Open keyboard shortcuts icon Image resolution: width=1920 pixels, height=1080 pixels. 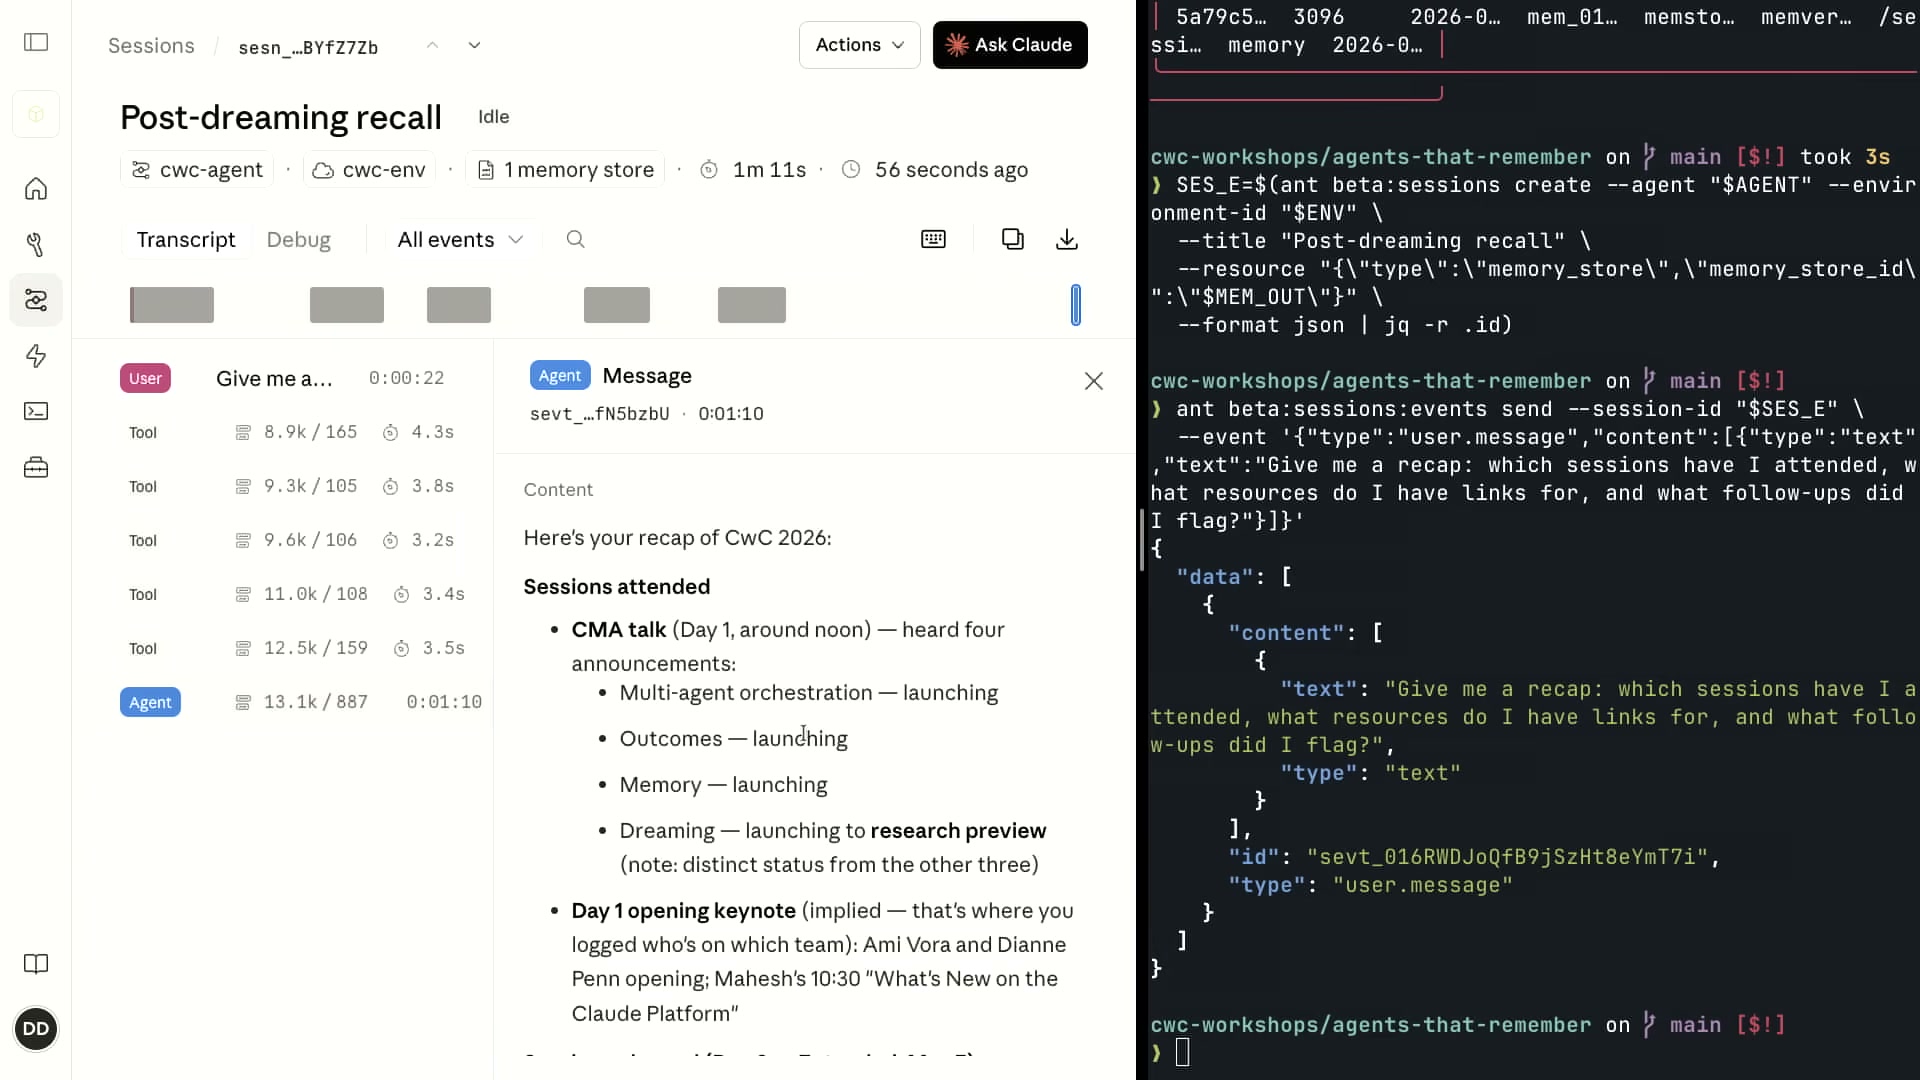(x=933, y=239)
